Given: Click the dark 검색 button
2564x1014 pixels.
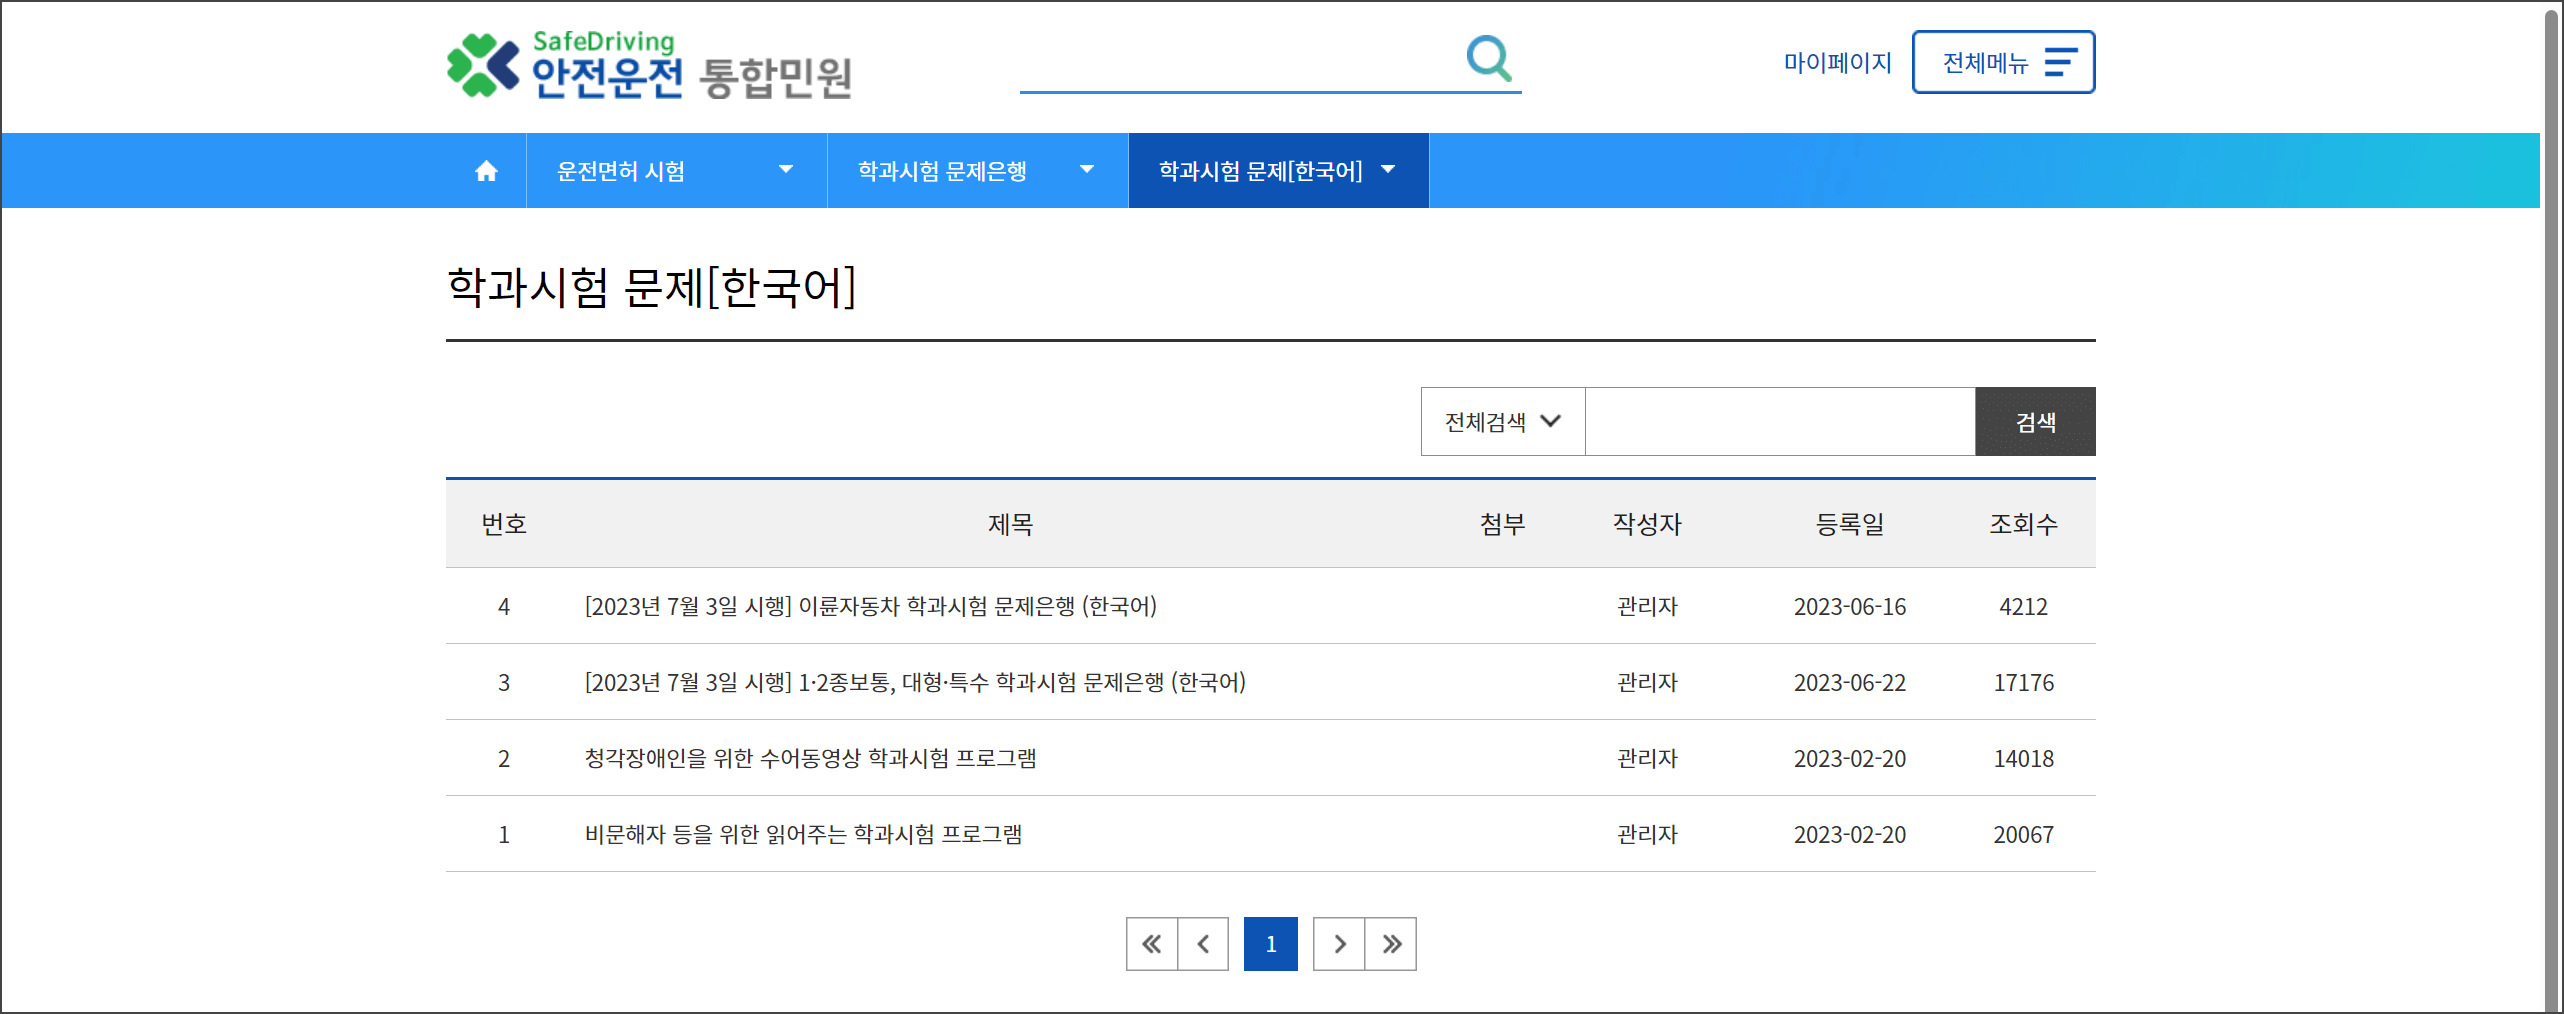Looking at the screenshot, I should point(2035,422).
